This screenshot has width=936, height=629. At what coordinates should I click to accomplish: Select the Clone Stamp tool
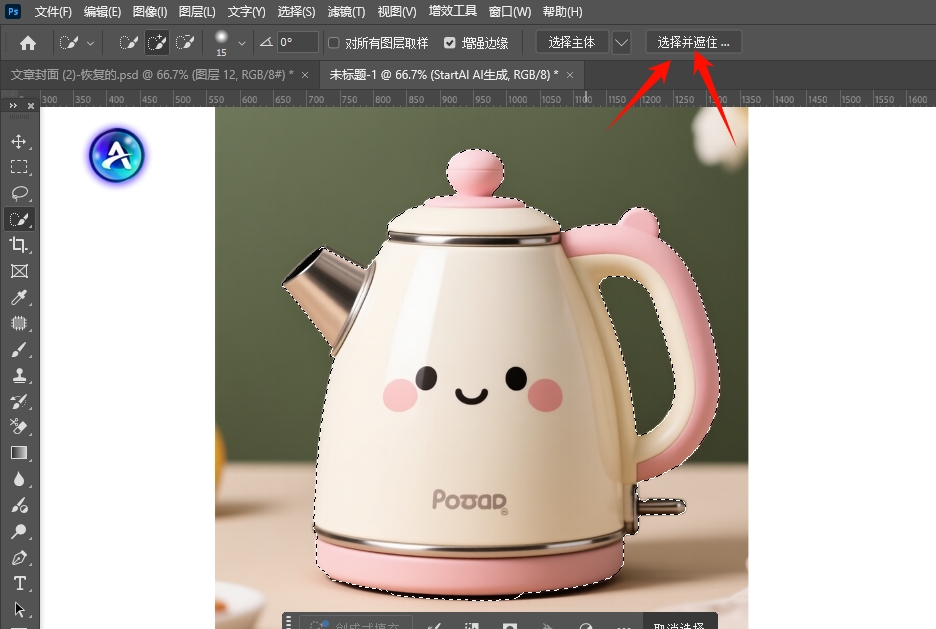point(19,375)
